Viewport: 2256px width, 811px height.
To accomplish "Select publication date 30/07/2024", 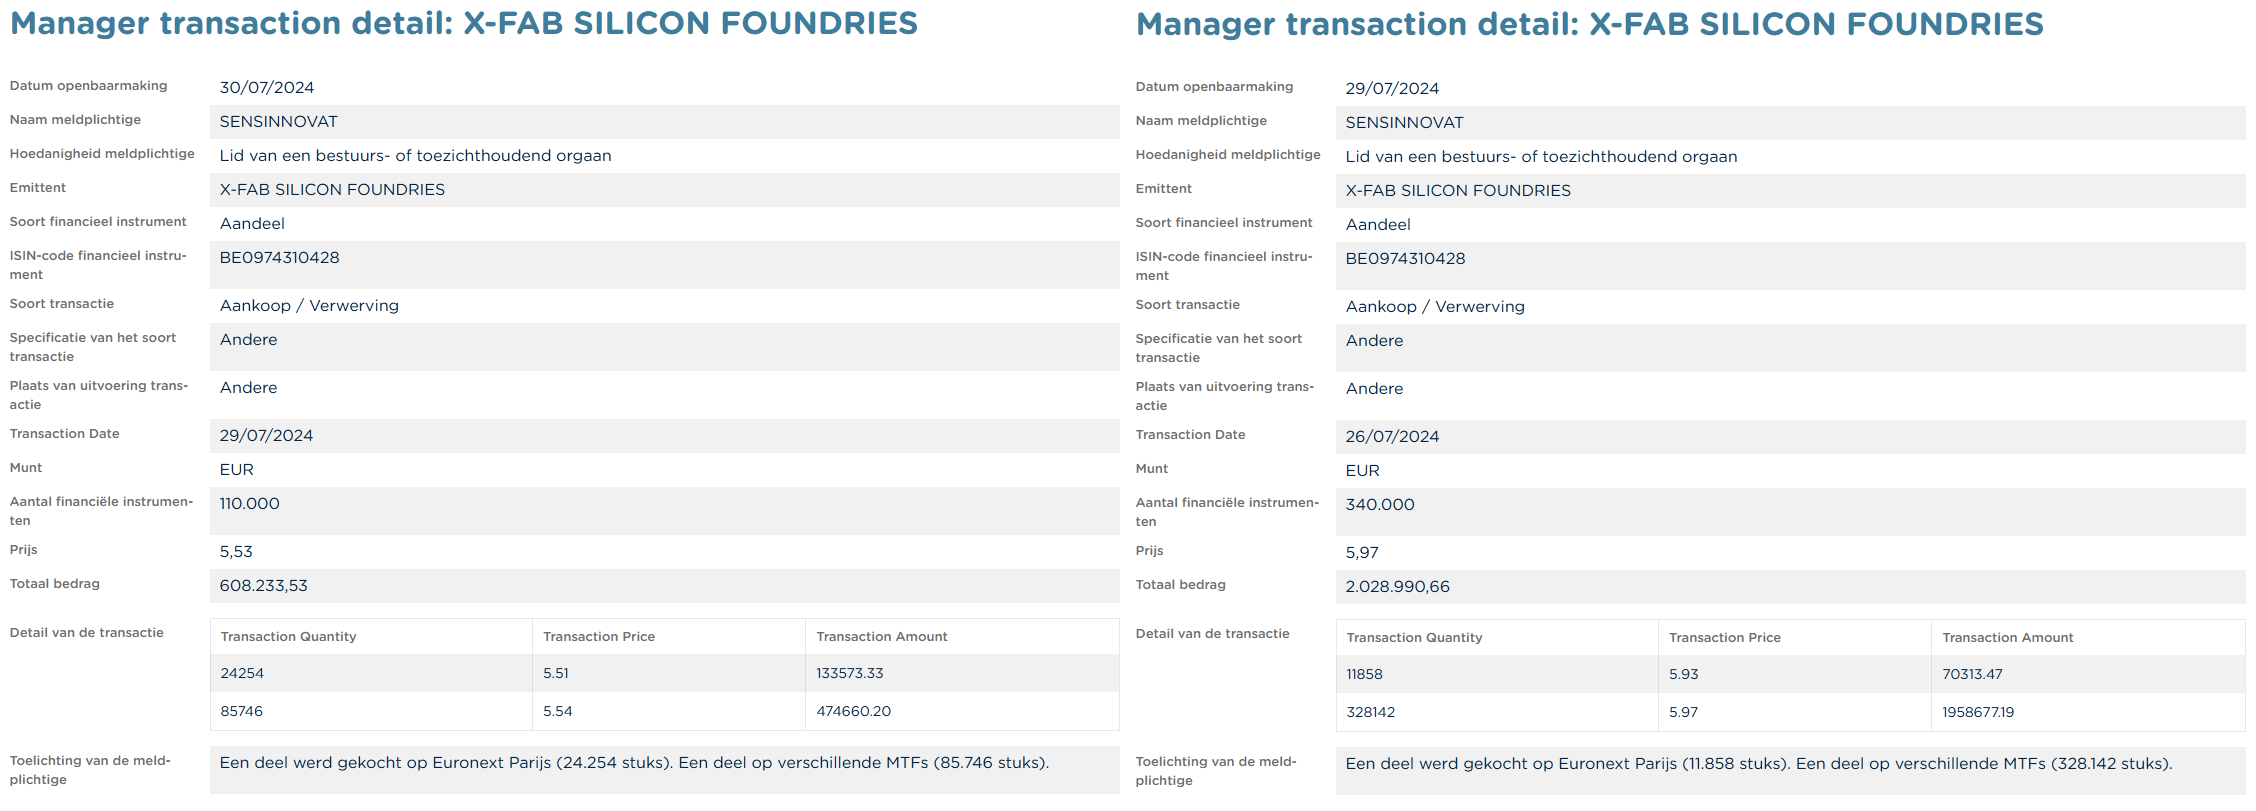I will point(267,88).
